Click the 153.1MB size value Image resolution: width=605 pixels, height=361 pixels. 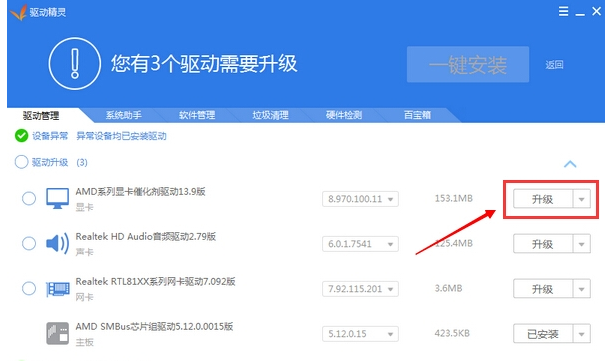click(453, 198)
